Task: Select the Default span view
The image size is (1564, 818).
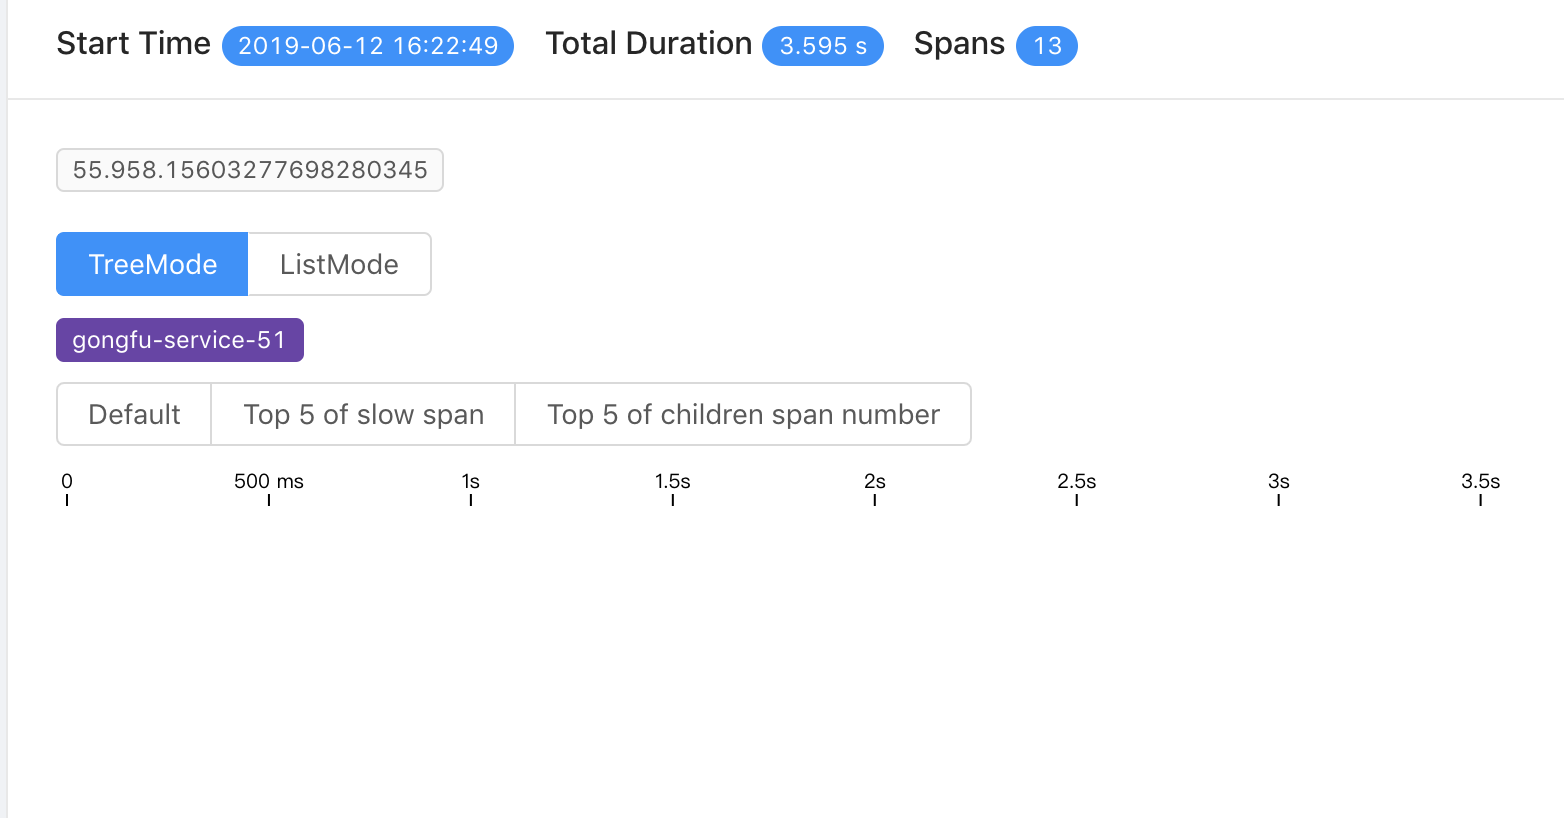Action: [133, 414]
